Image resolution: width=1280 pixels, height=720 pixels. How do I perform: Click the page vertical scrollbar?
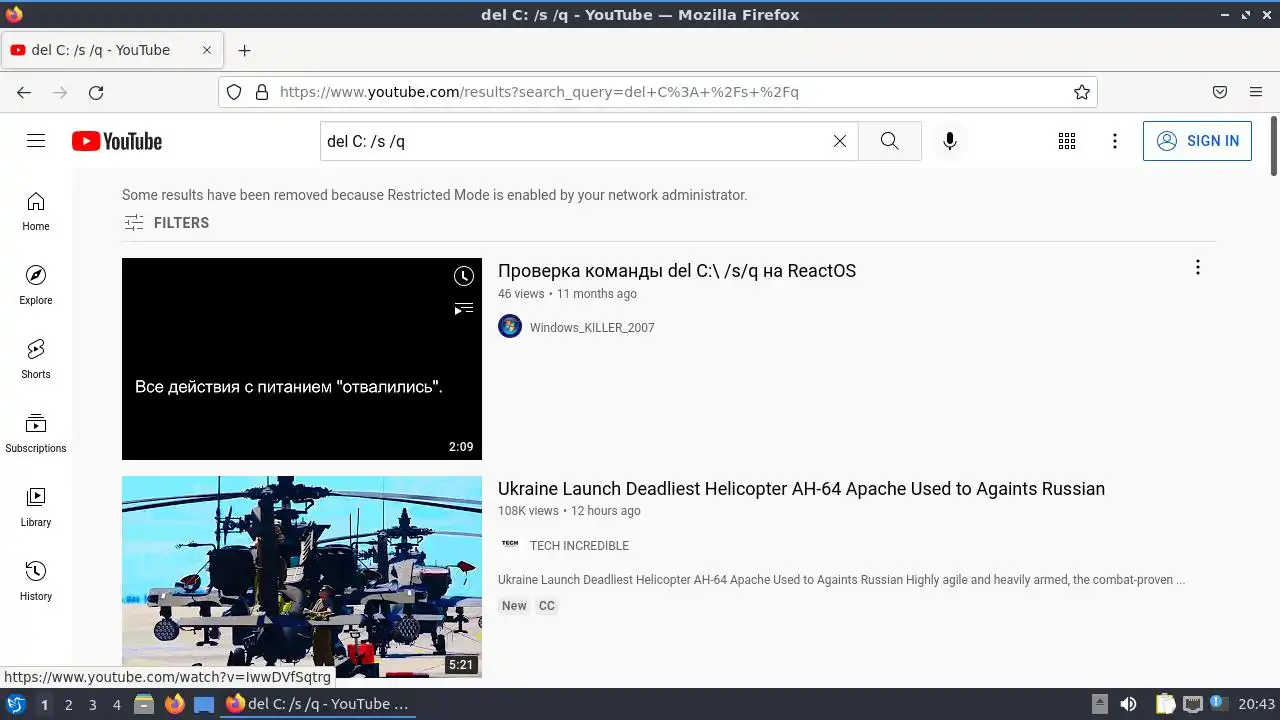click(1274, 146)
